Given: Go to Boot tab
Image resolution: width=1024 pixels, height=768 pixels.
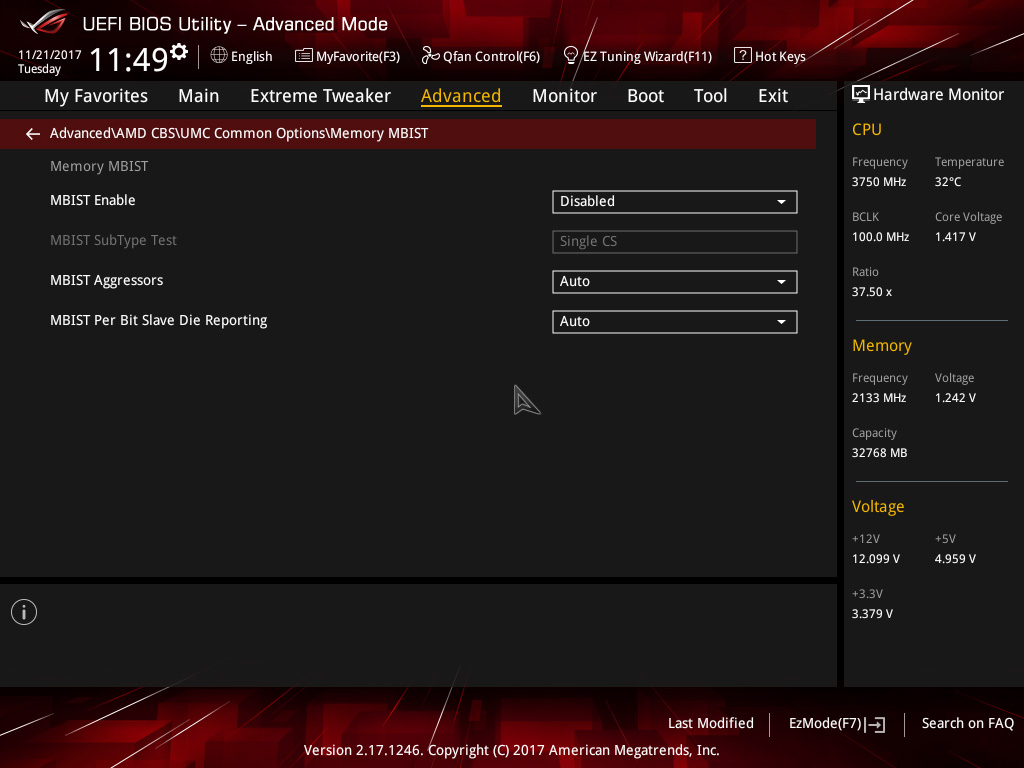Looking at the screenshot, I should pos(645,96).
